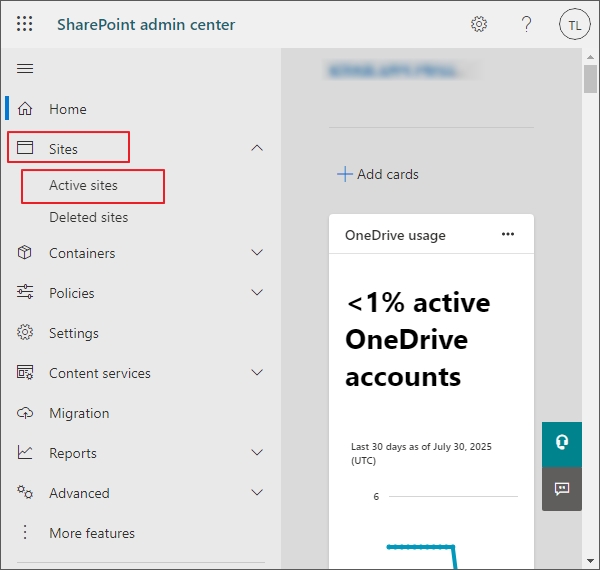The width and height of the screenshot is (600, 570).
Task: Collapse navigation with hamburger icon
Action: [x=25, y=68]
